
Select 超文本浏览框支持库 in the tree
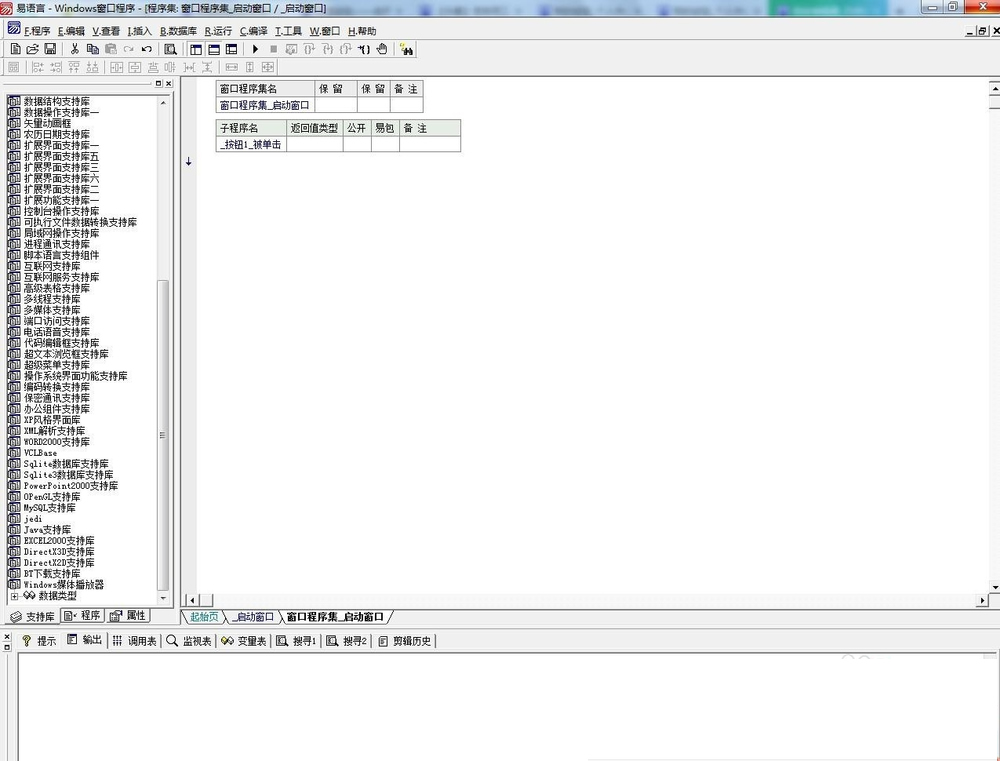66,354
